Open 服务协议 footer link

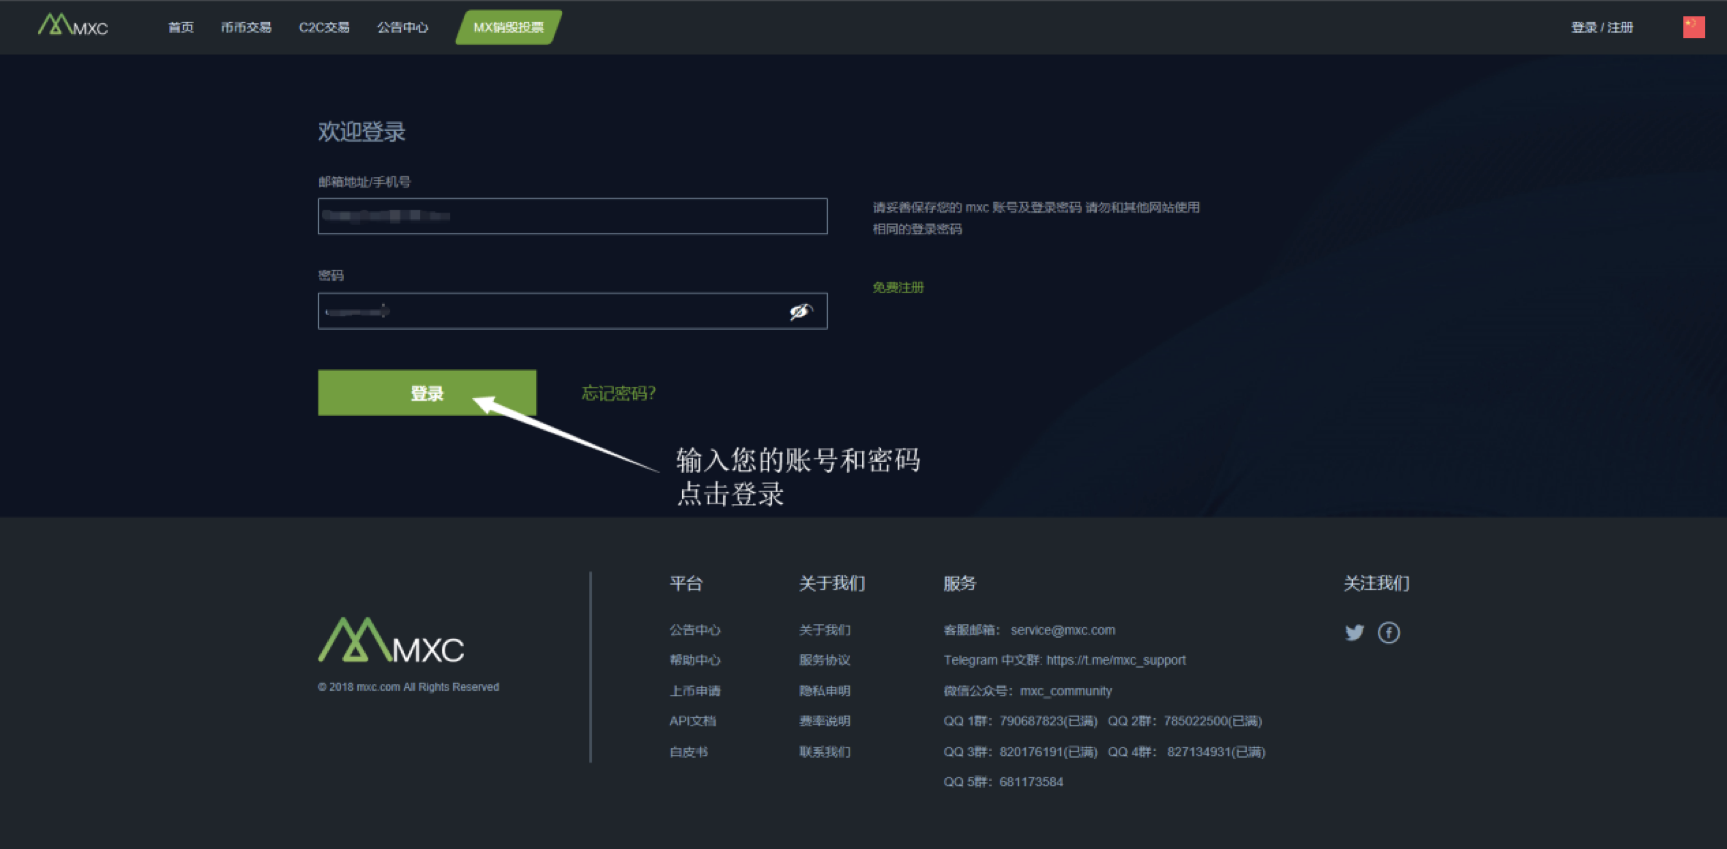(x=825, y=660)
